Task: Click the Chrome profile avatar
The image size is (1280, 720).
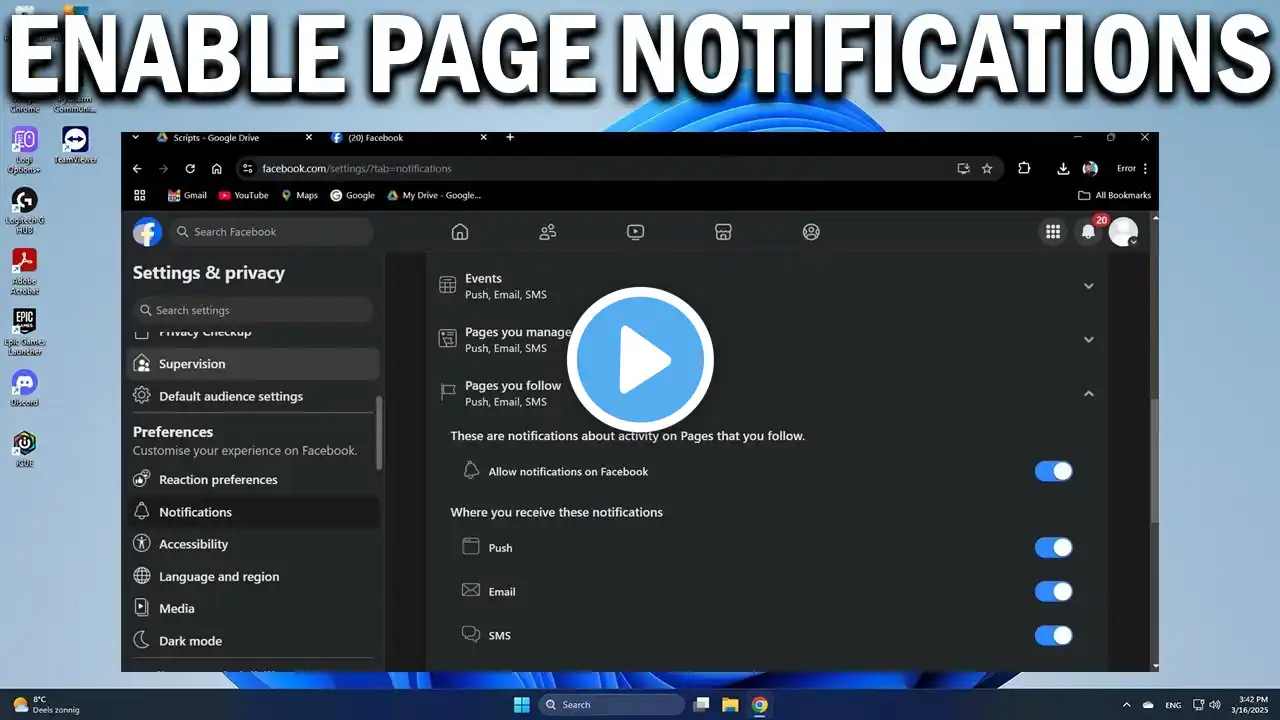Action: click(x=1090, y=169)
